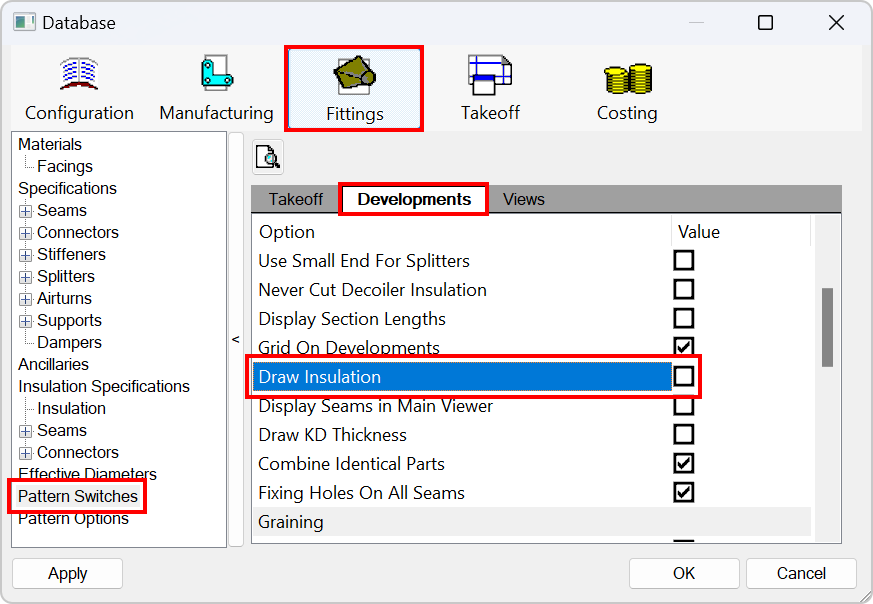
Task: Click the preview magnifier icon above the tabs
Action: (x=267, y=156)
